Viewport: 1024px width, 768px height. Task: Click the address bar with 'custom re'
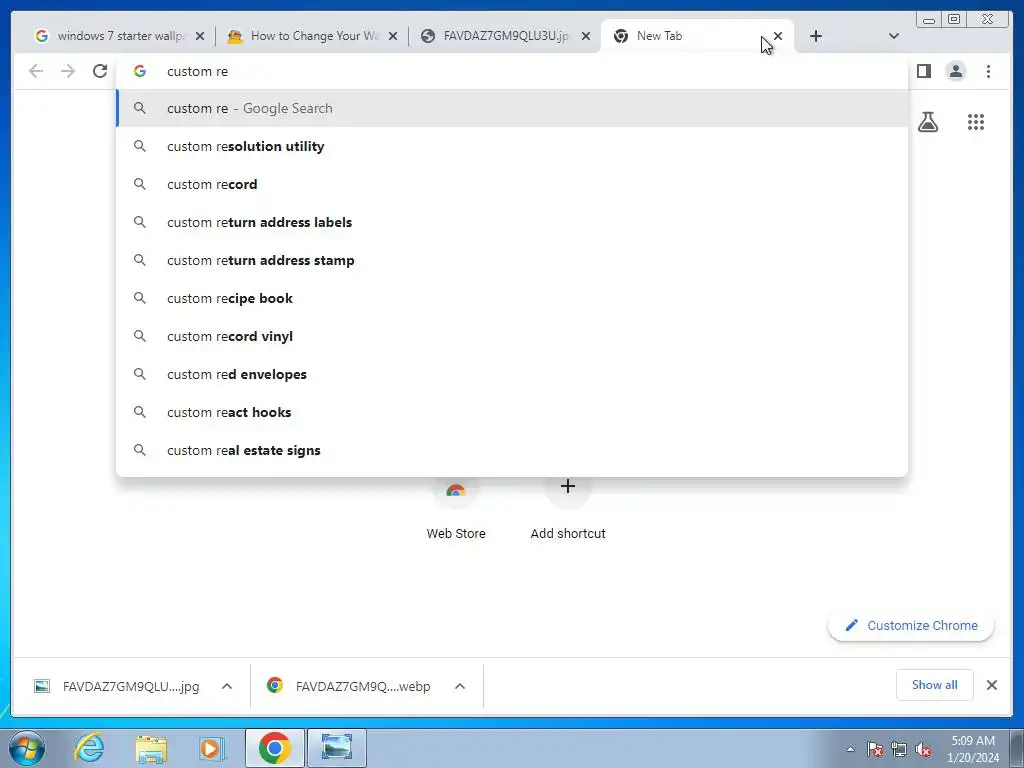pyautogui.click(x=512, y=71)
